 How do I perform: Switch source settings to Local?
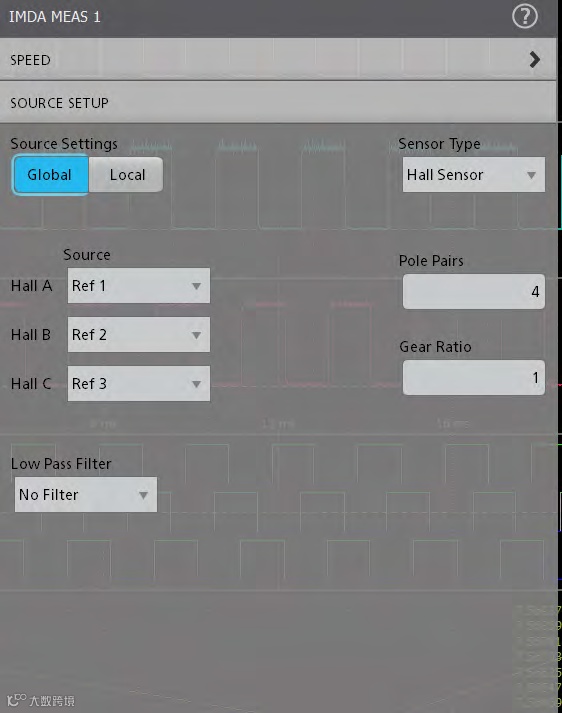click(126, 175)
